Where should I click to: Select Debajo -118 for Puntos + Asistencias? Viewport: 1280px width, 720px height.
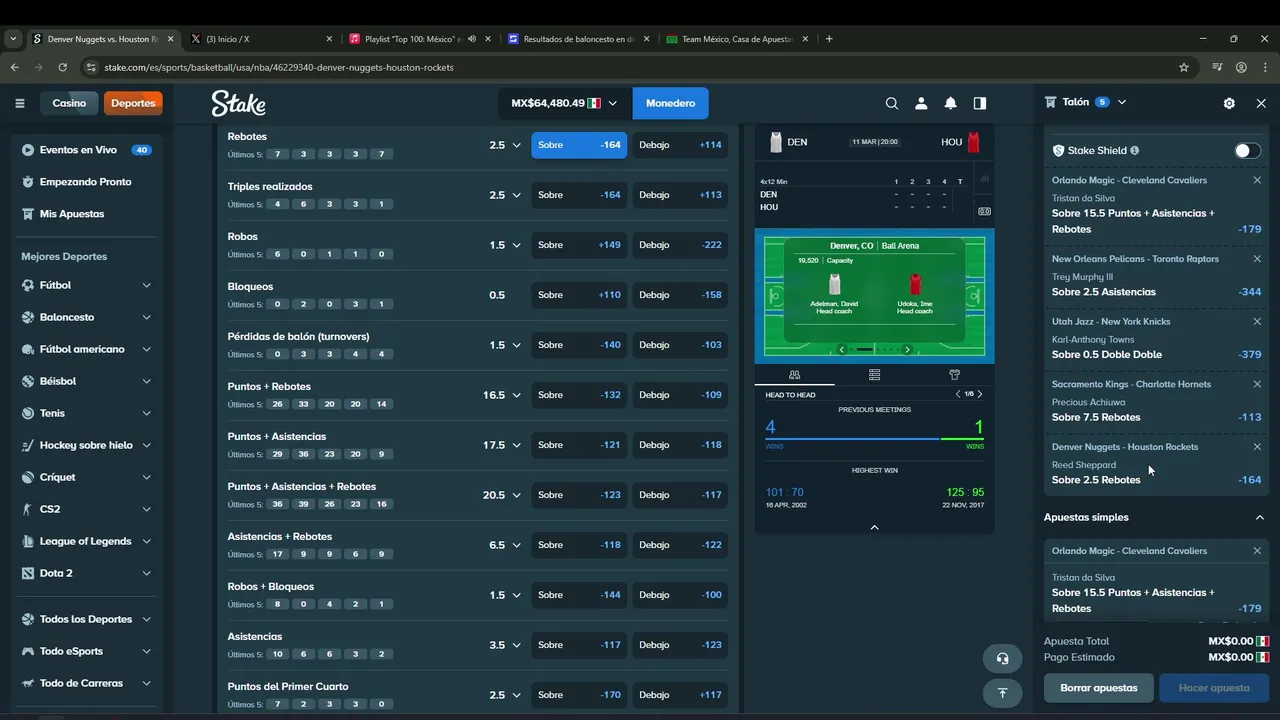point(680,445)
